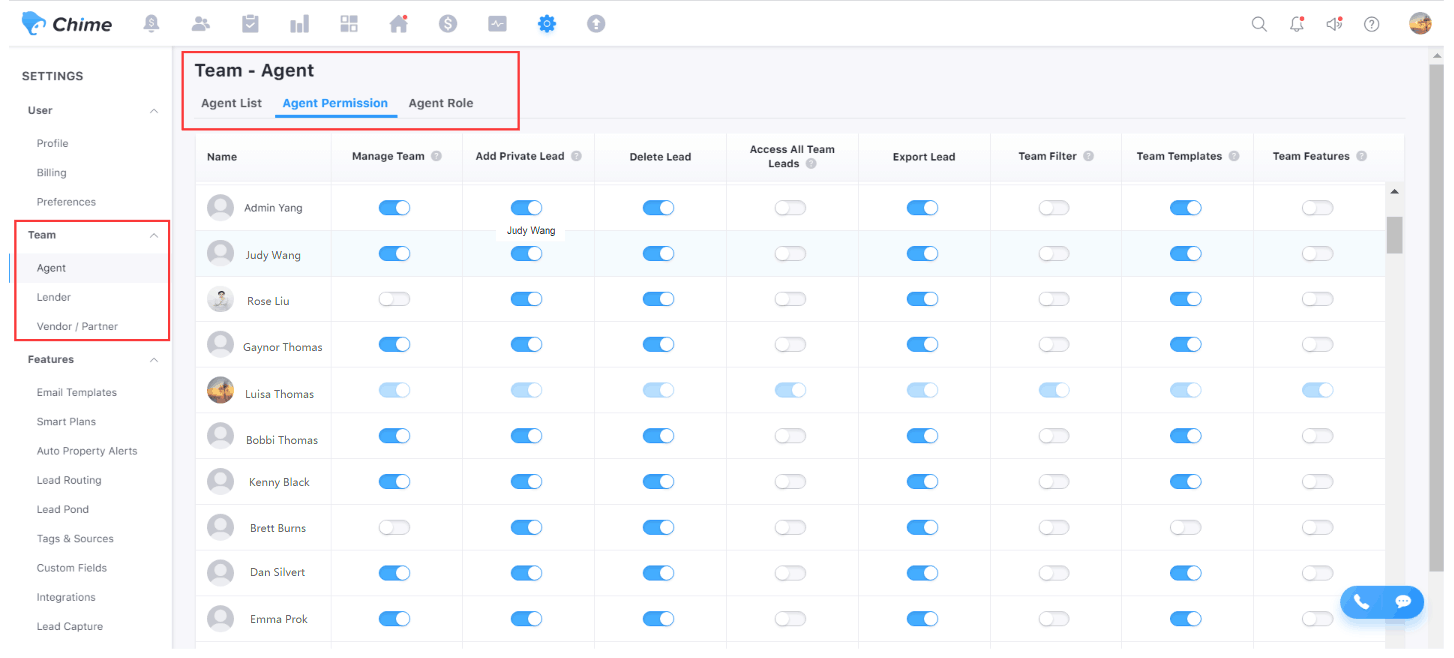Screen dimensions: 1454x658
Task: Open the search magnifier icon
Action: tap(1259, 24)
